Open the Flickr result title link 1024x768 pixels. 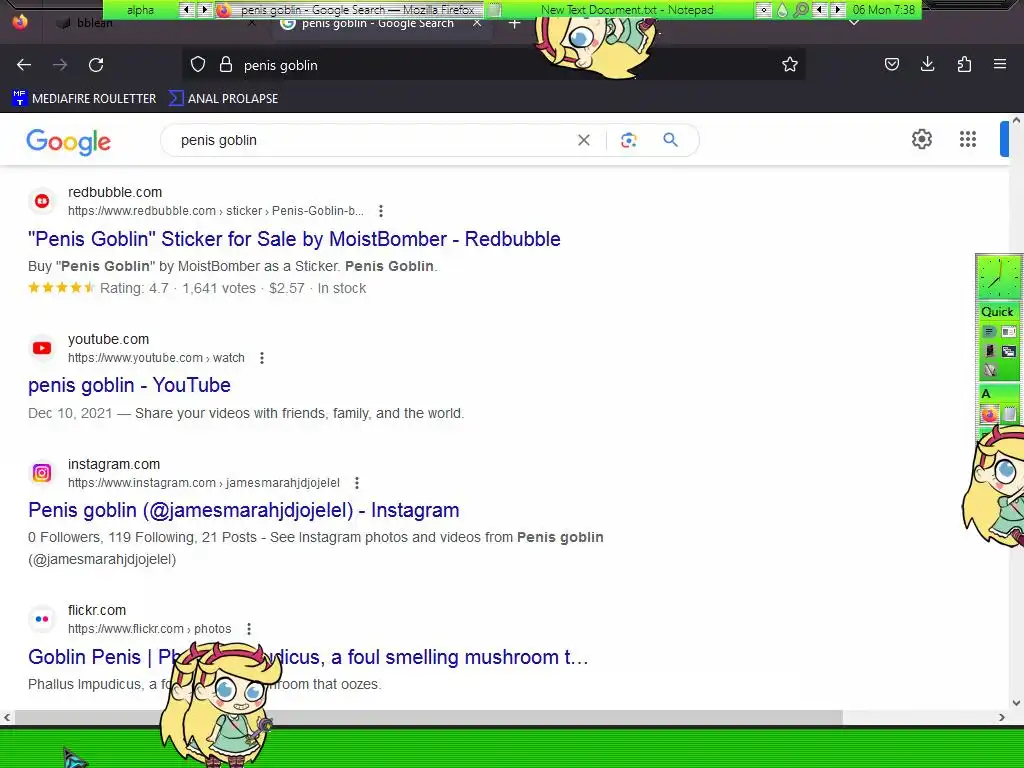point(308,657)
